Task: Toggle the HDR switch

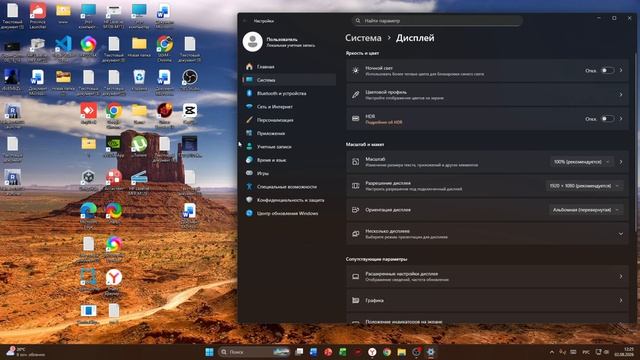Action: [607, 119]
